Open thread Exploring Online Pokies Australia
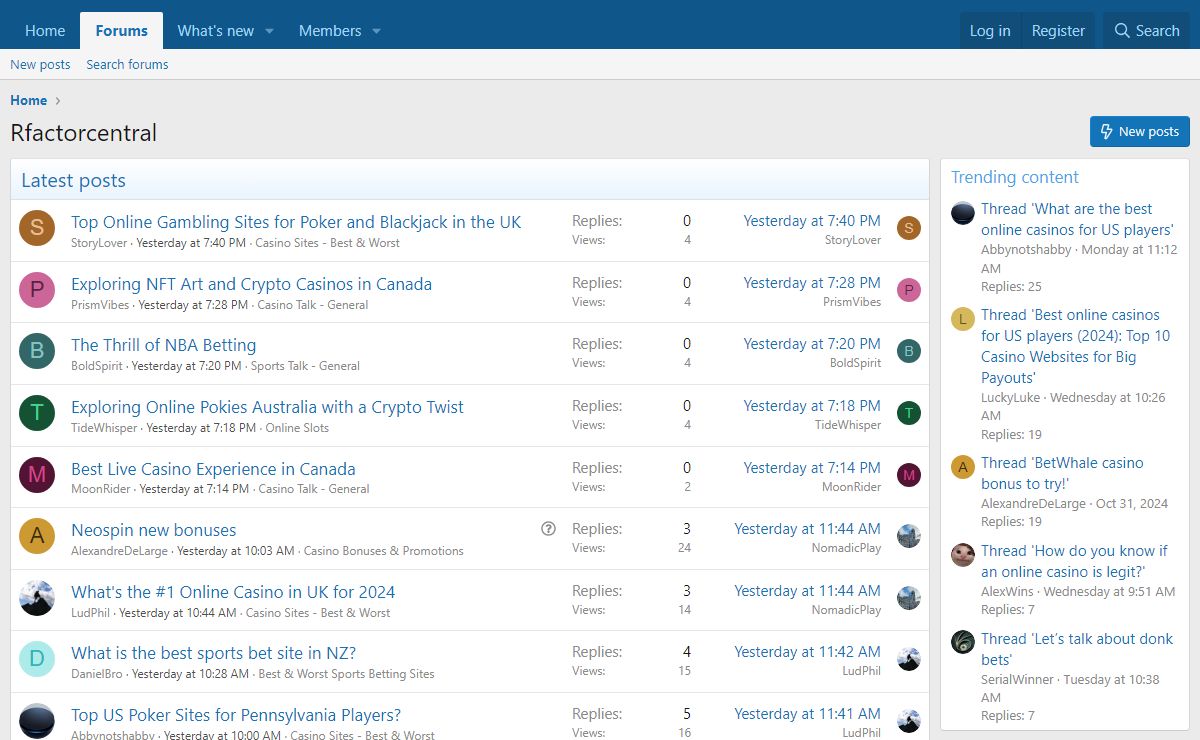 267,407
